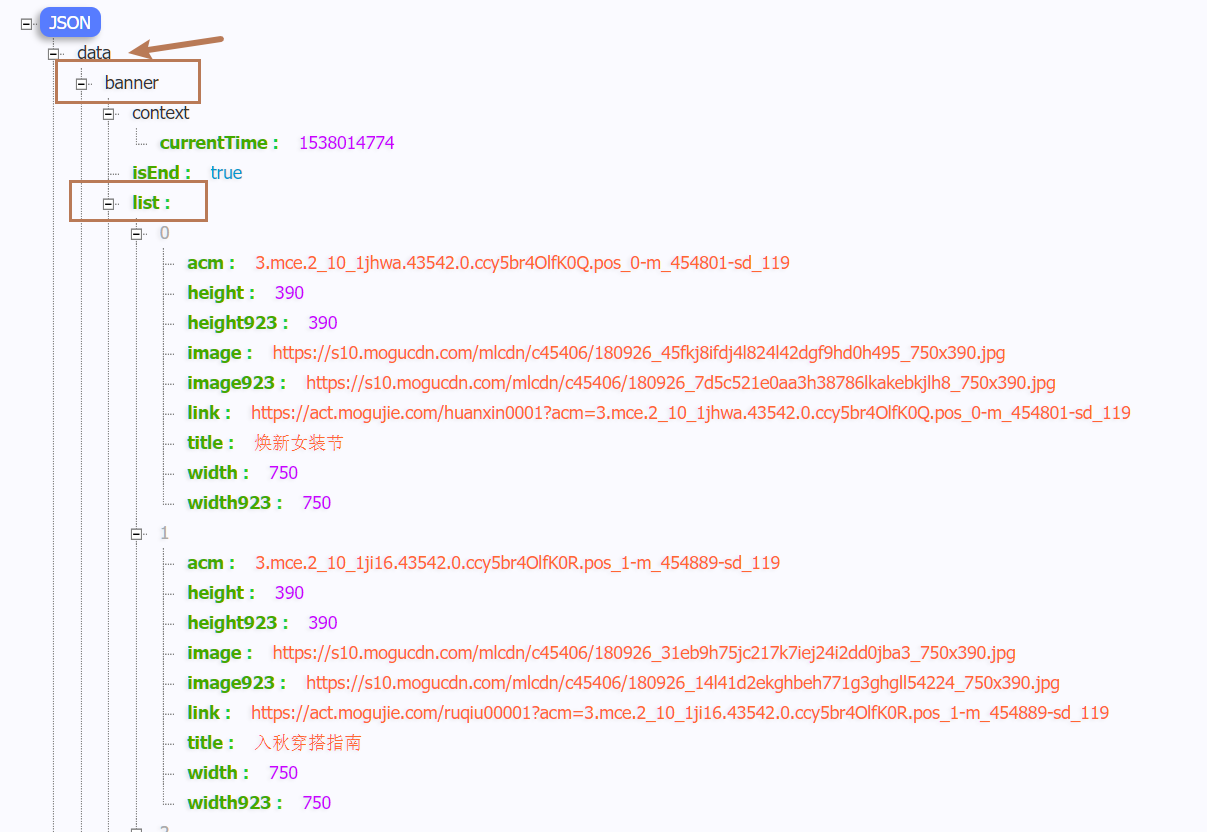The height and width of the screenshot is (832, 1207).
Task: Open item 0 image923 URL
Action: point(680,383)
